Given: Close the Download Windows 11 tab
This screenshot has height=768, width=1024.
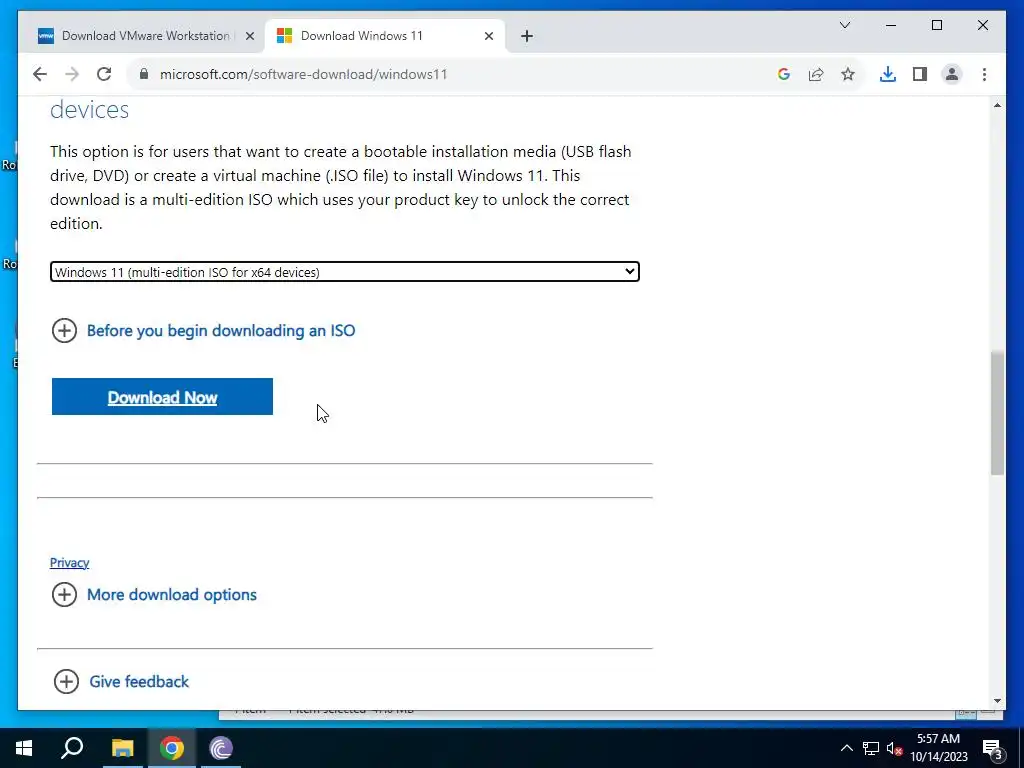Looking at the screenshot, I should [488, 36].
